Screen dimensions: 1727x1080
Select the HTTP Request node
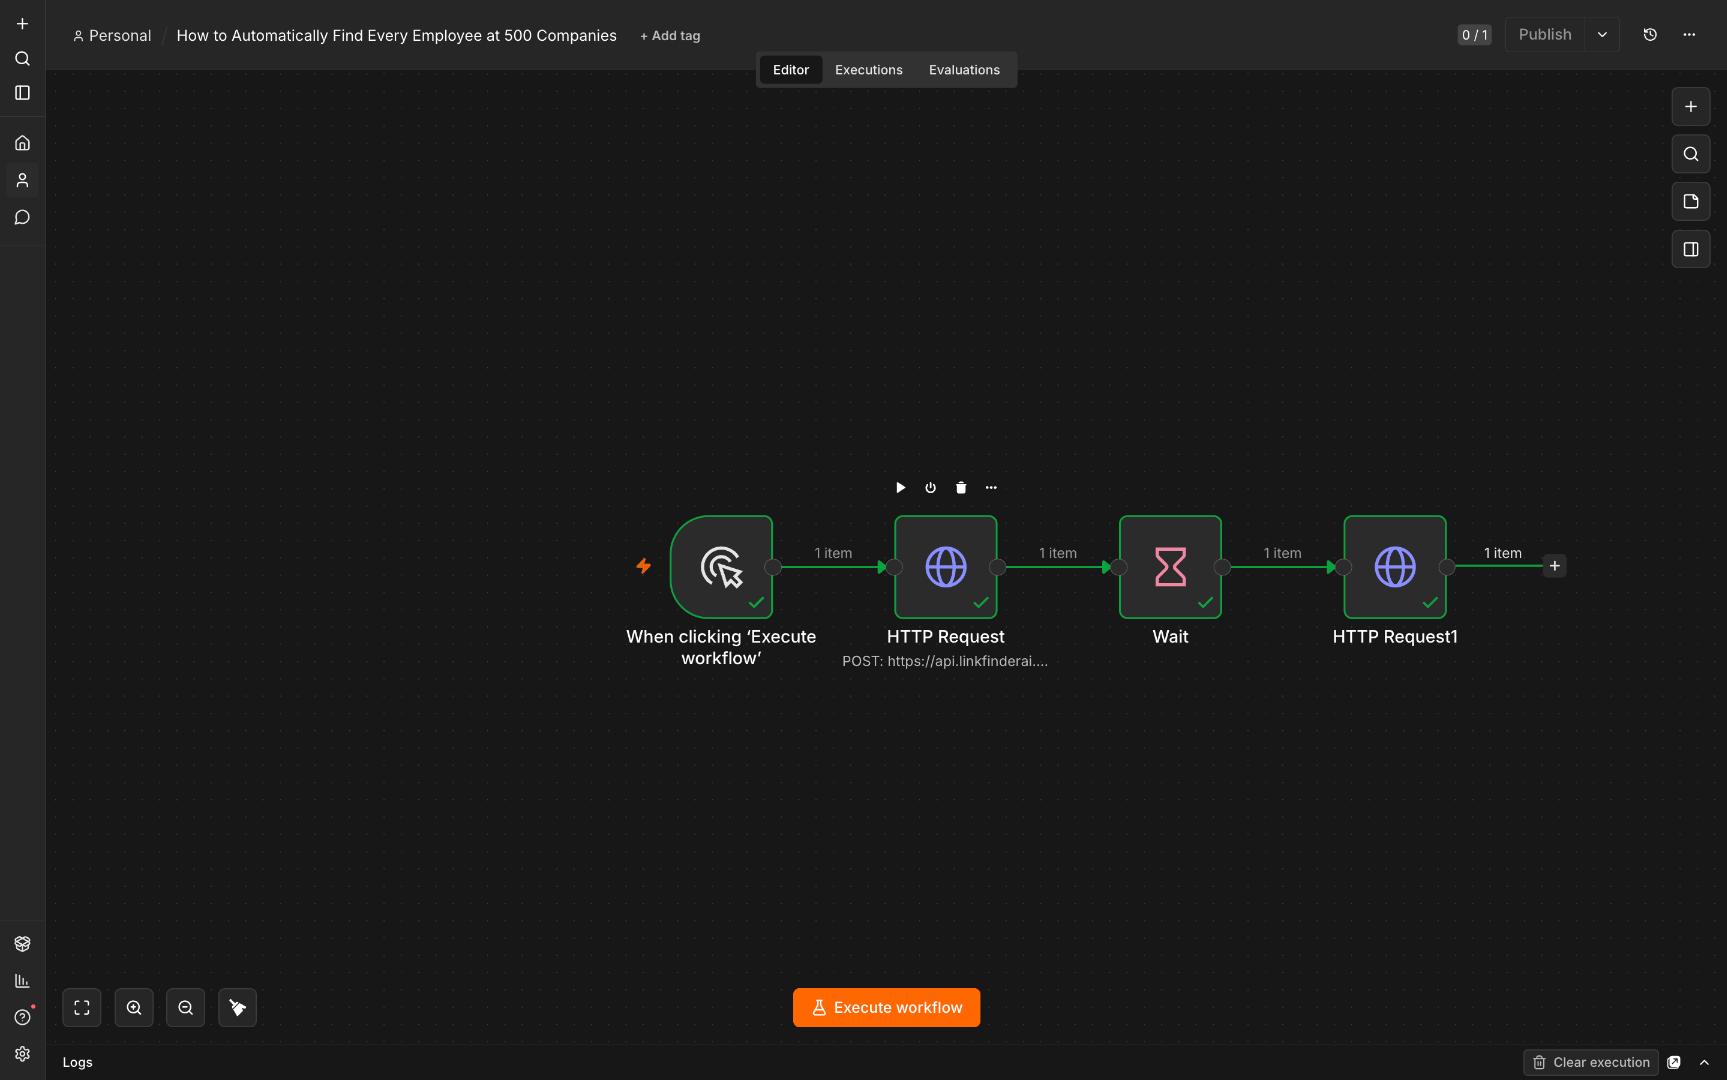click(x=946, y=567)
